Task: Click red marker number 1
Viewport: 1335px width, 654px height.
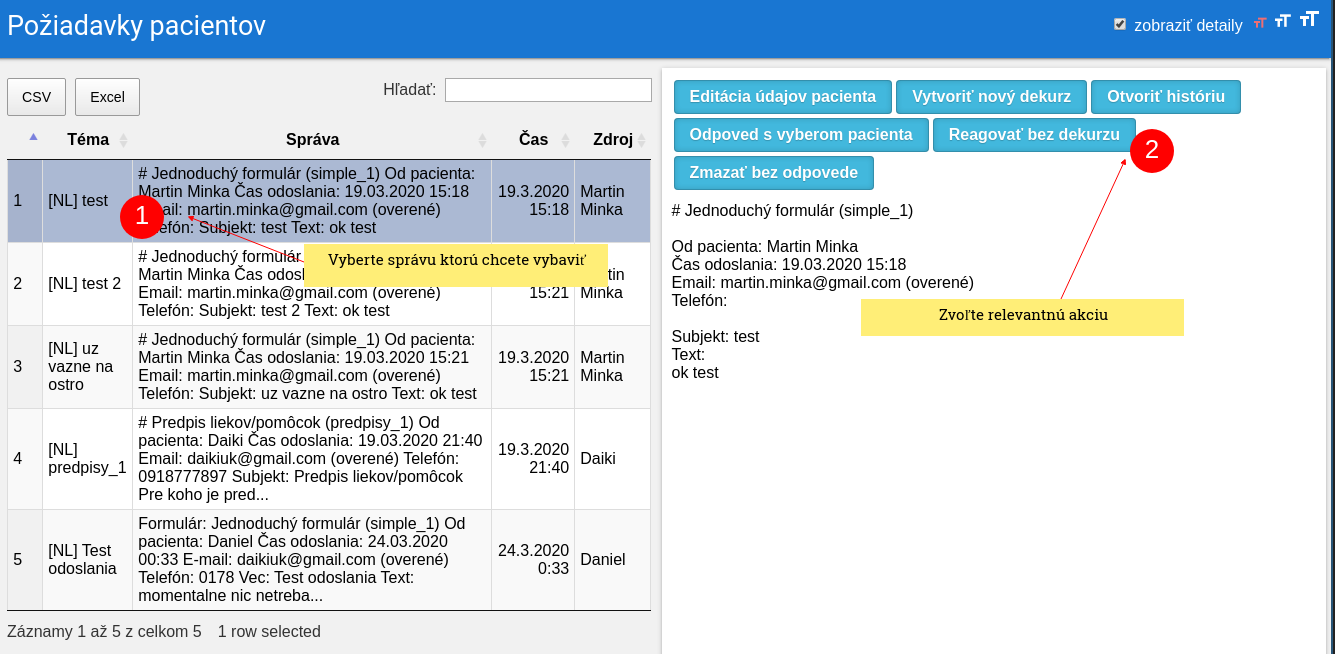Action: 141,216
